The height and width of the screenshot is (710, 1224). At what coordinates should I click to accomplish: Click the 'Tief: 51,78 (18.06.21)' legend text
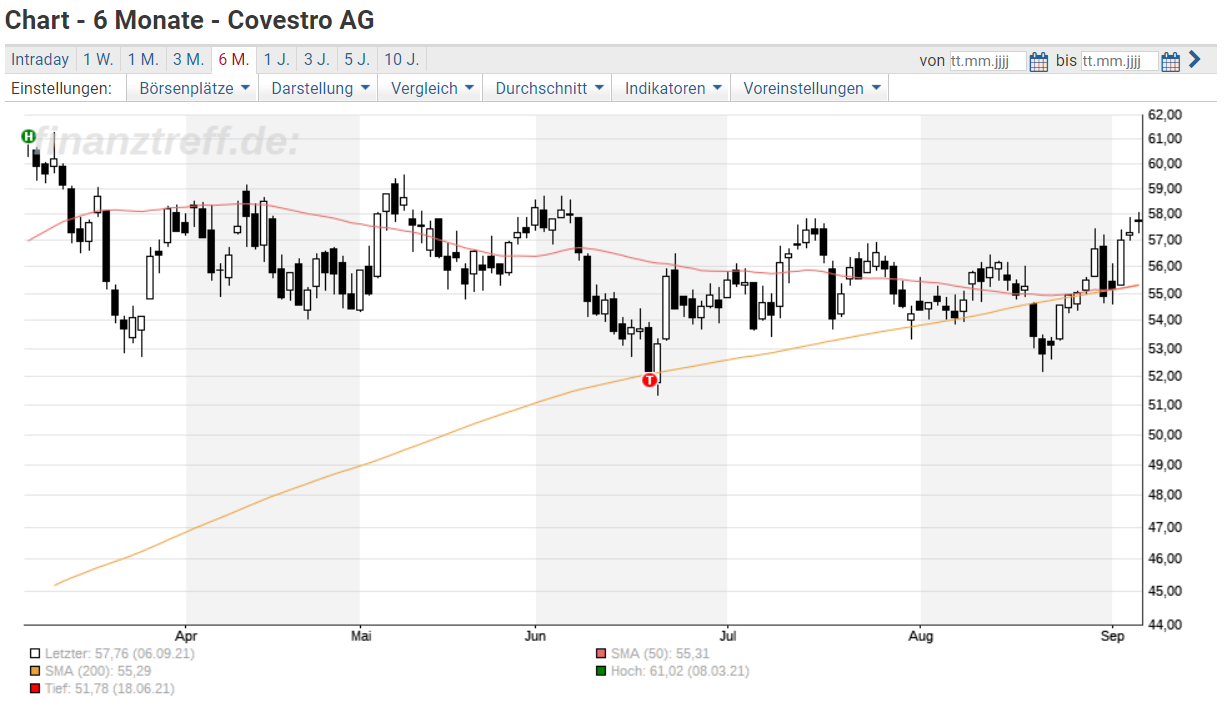click(110, 689)
